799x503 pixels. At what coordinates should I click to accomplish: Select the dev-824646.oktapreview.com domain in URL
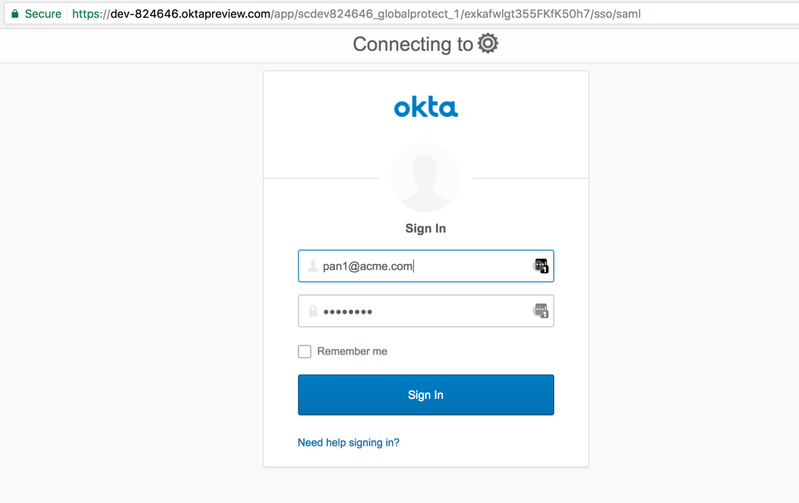(181, 14)
